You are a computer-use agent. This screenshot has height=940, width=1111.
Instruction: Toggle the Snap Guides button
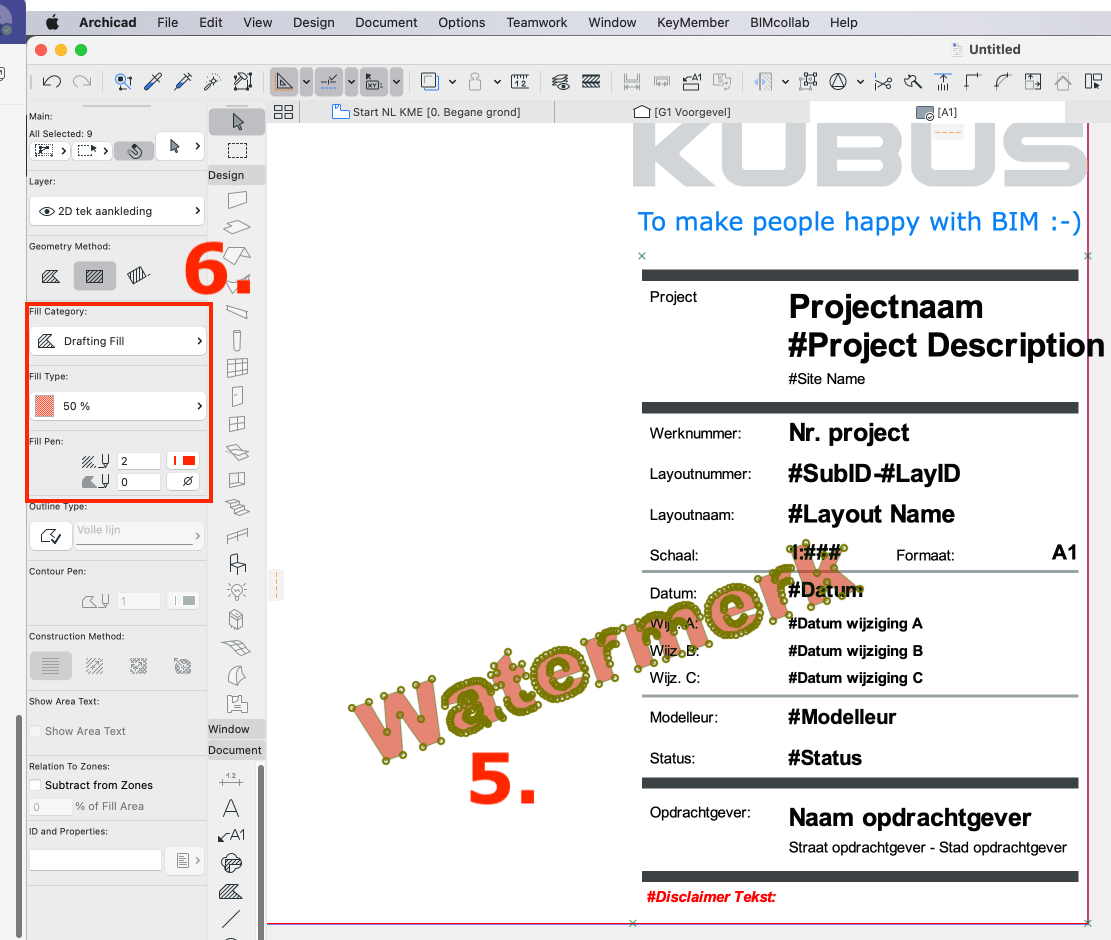[329, 82]
